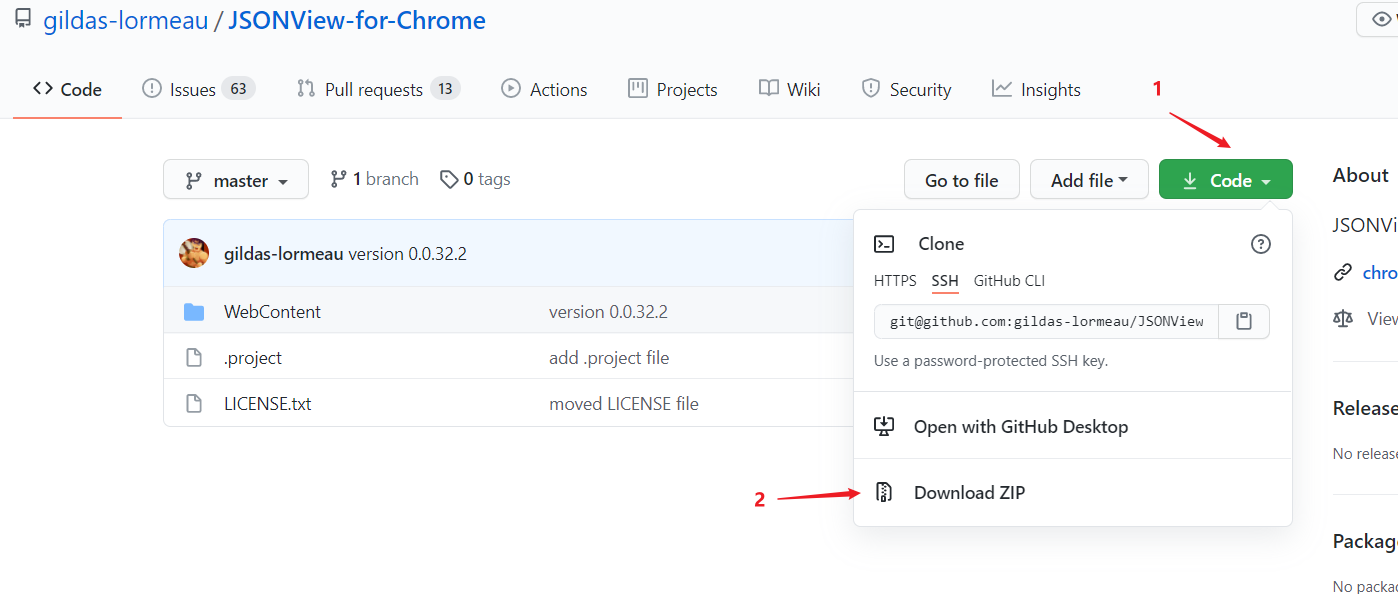Click the SSH clone URL field
This screenshot has height=594, width=1398.
click(1046, 322)
